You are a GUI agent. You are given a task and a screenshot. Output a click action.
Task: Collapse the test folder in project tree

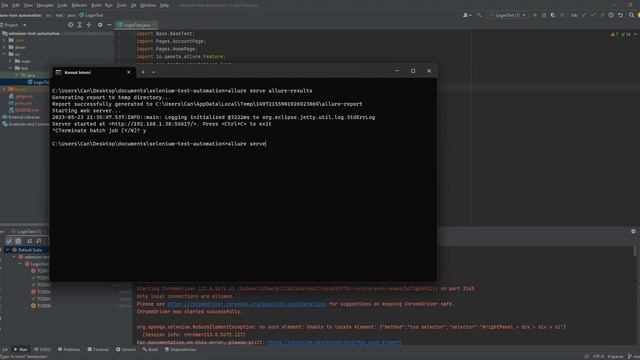[11, 68]
